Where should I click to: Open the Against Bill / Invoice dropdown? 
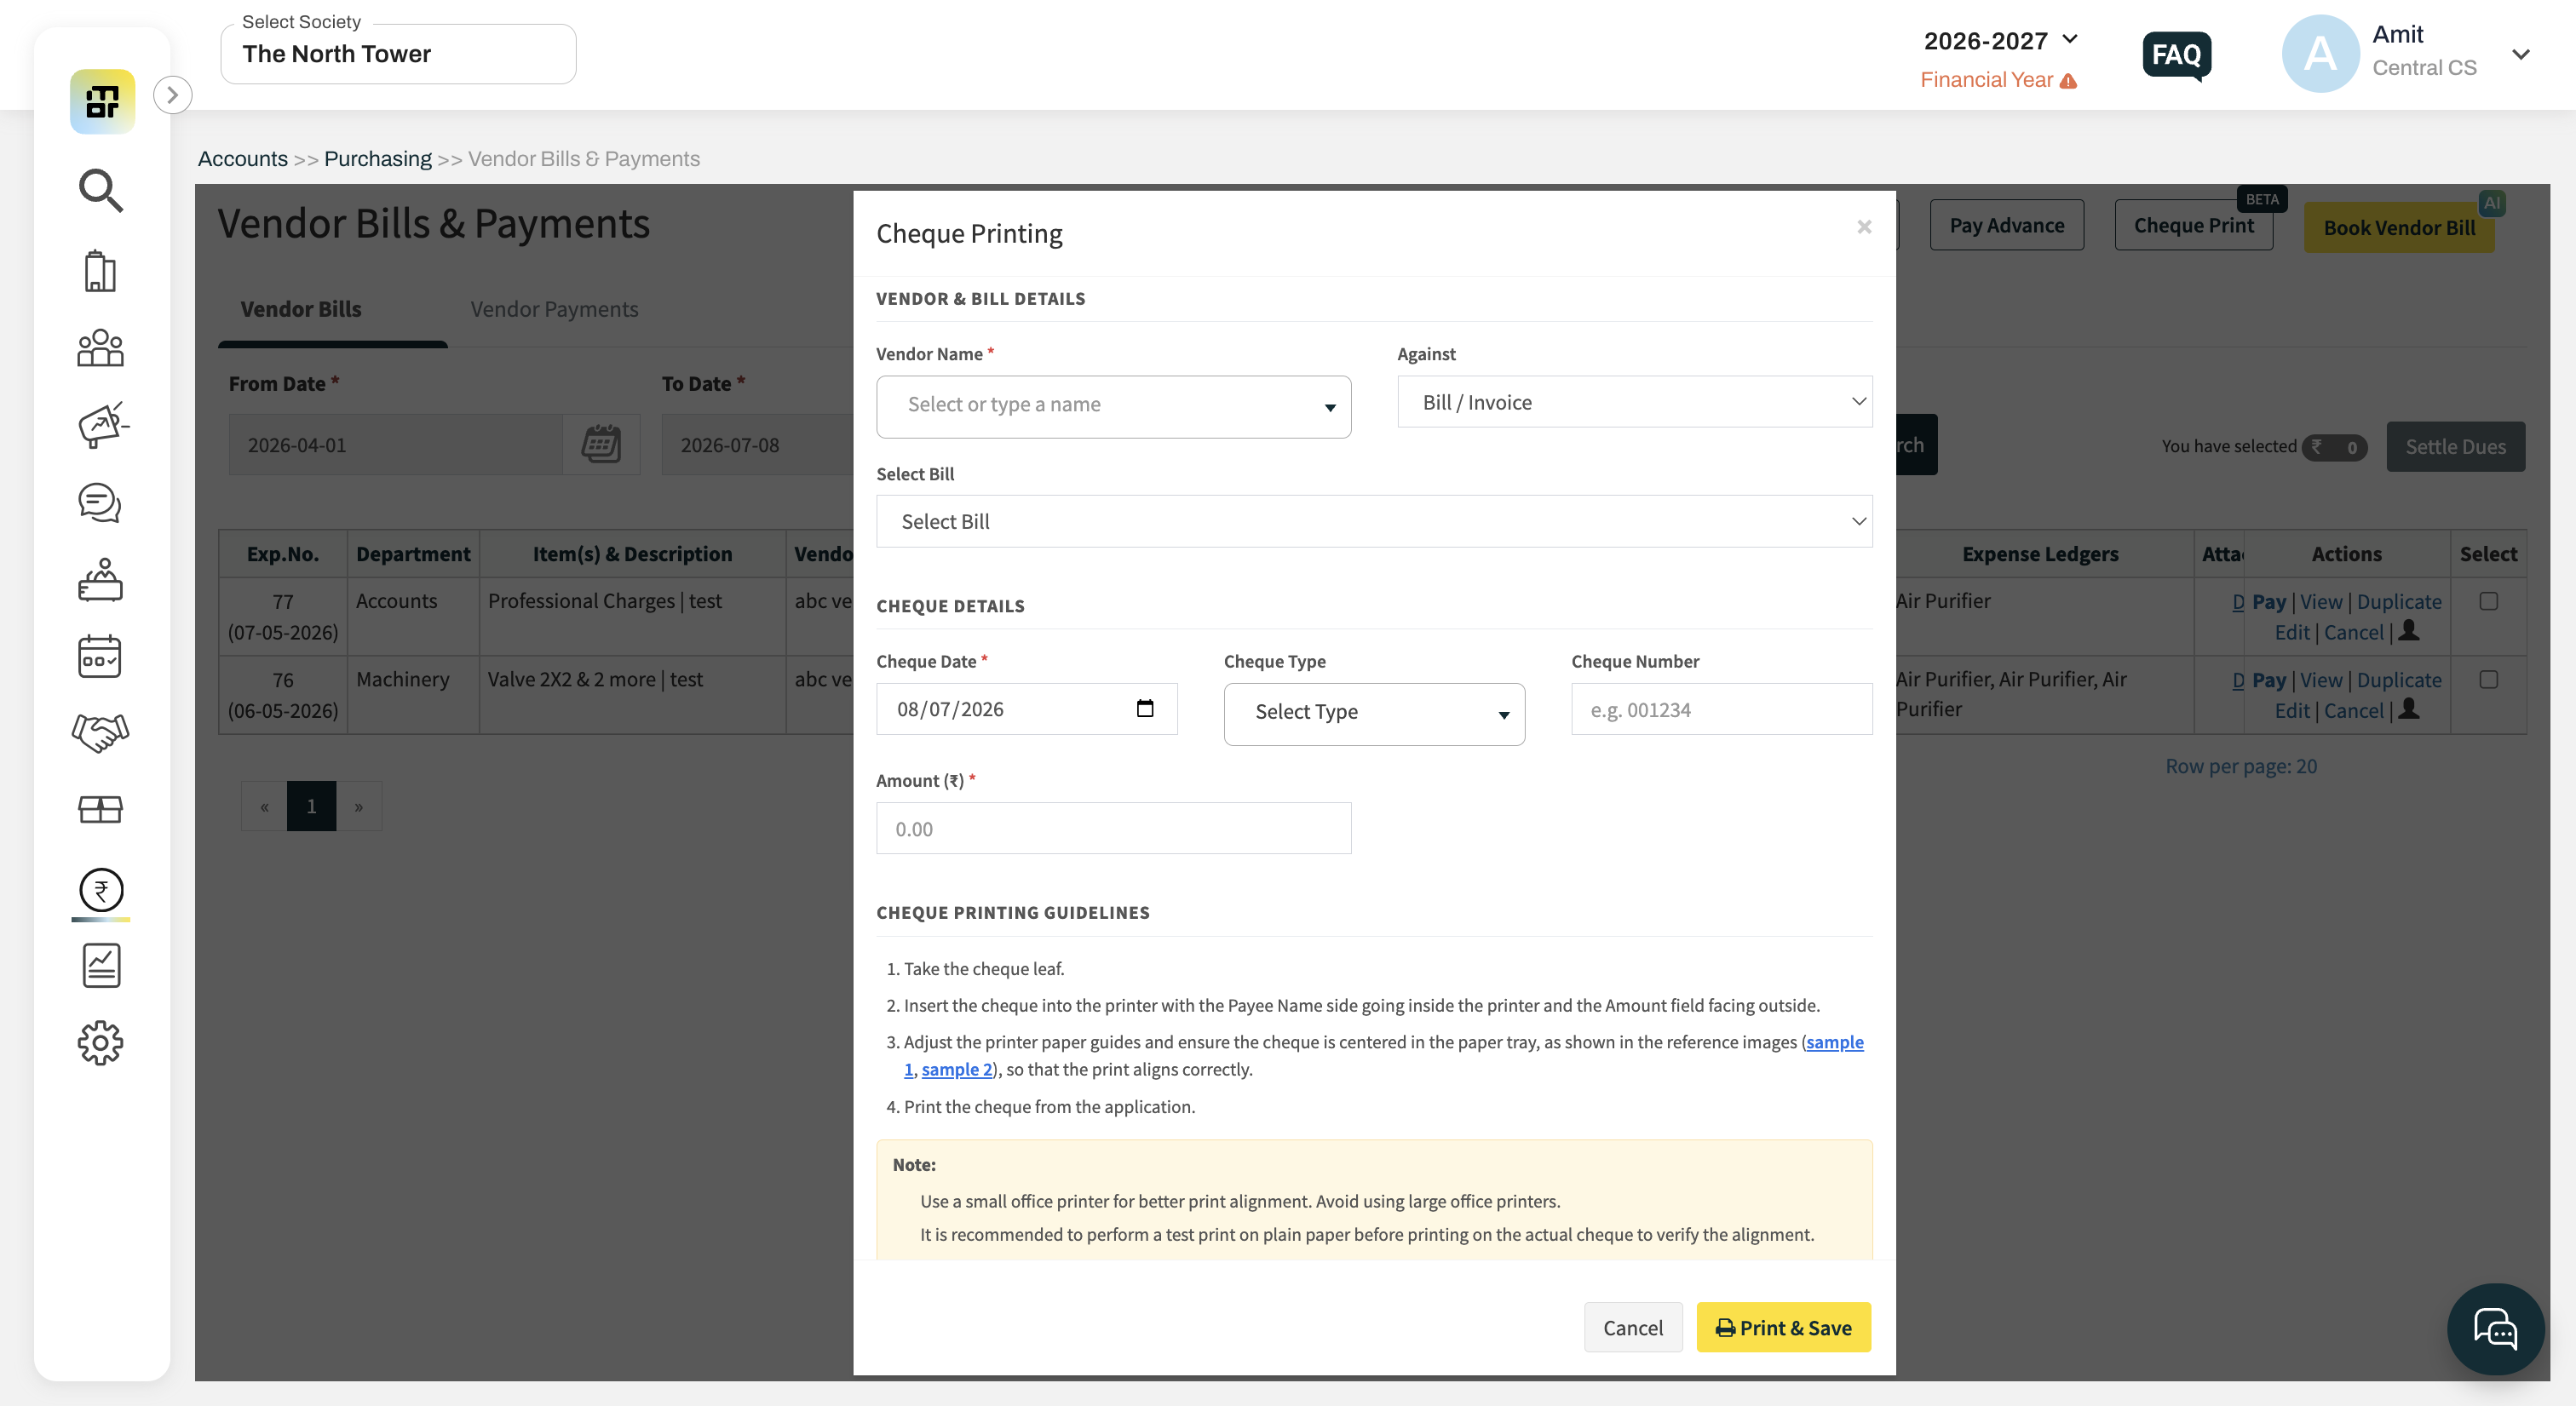tap(1634, 402)
